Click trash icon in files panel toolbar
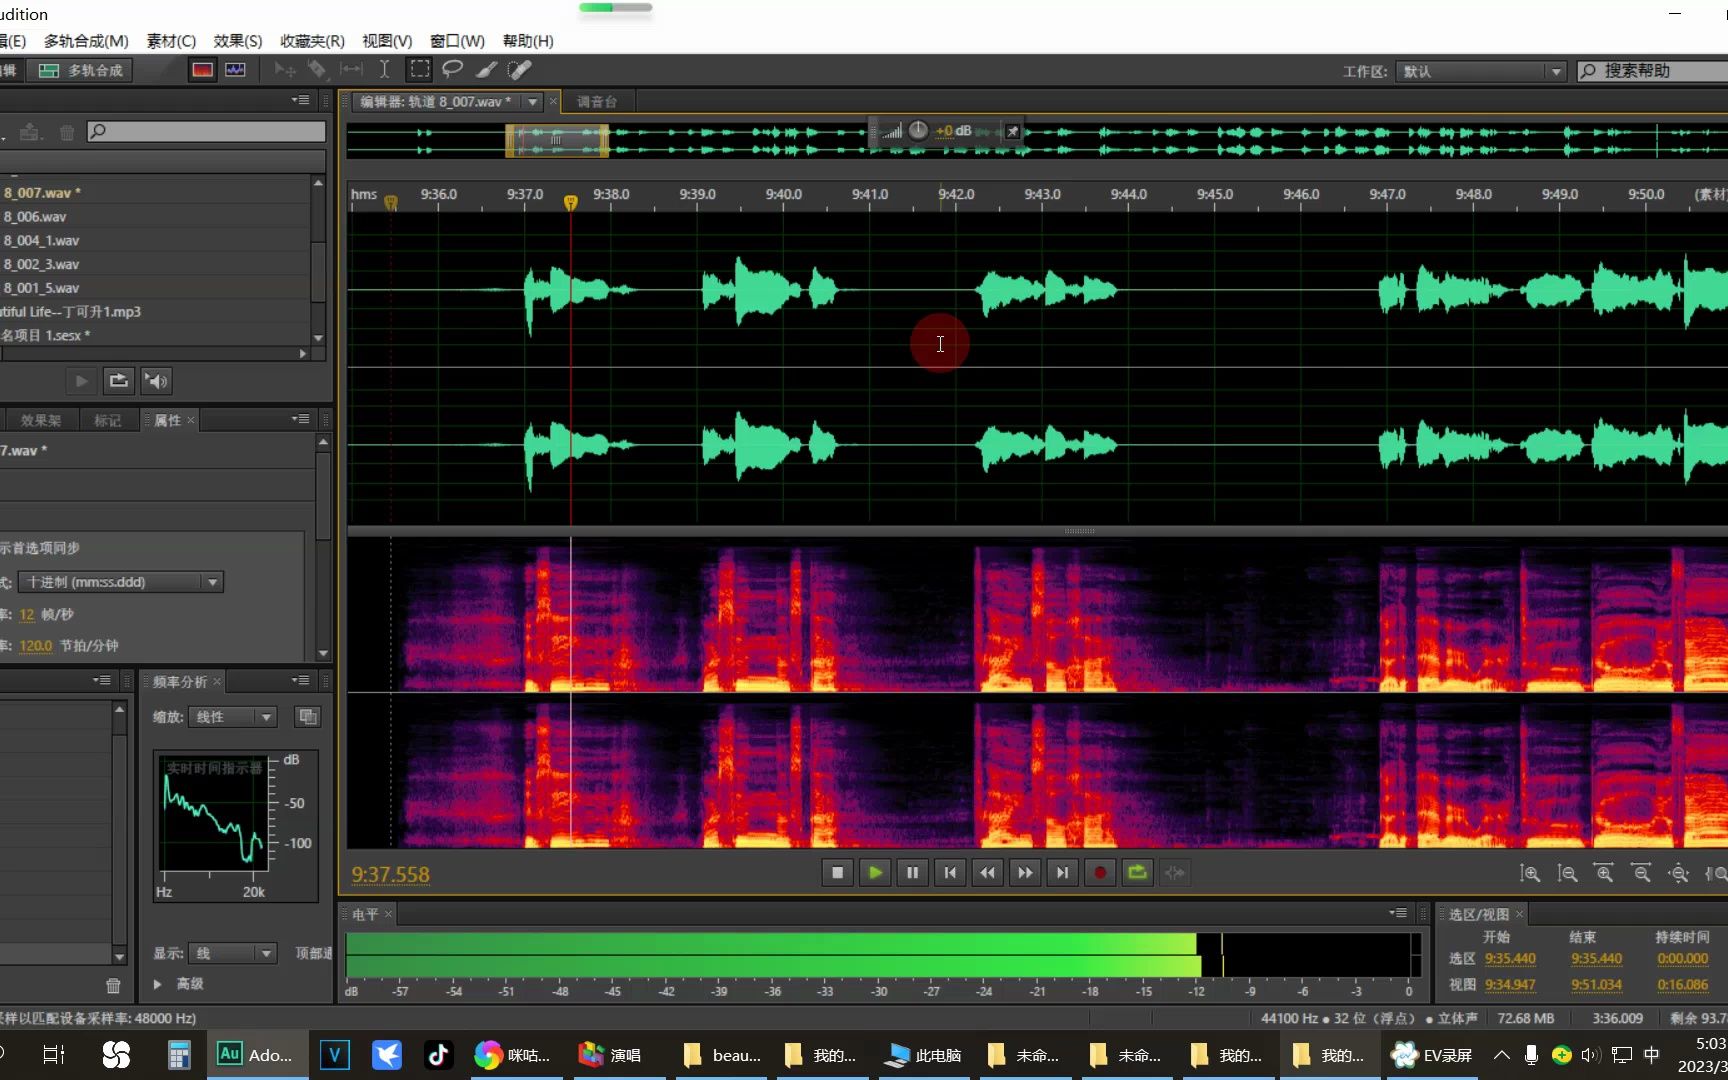Viewport: 1728px width, 1080px height. tap(67, 132)
